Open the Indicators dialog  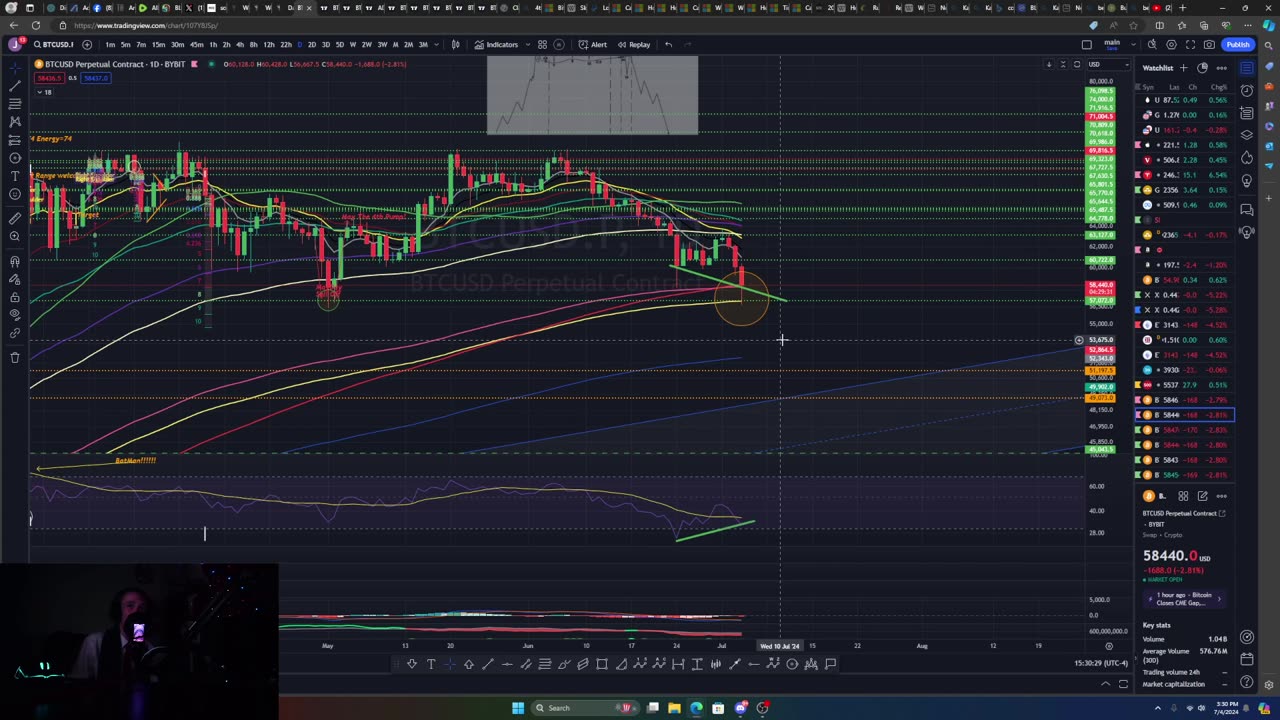click(497, 44)
